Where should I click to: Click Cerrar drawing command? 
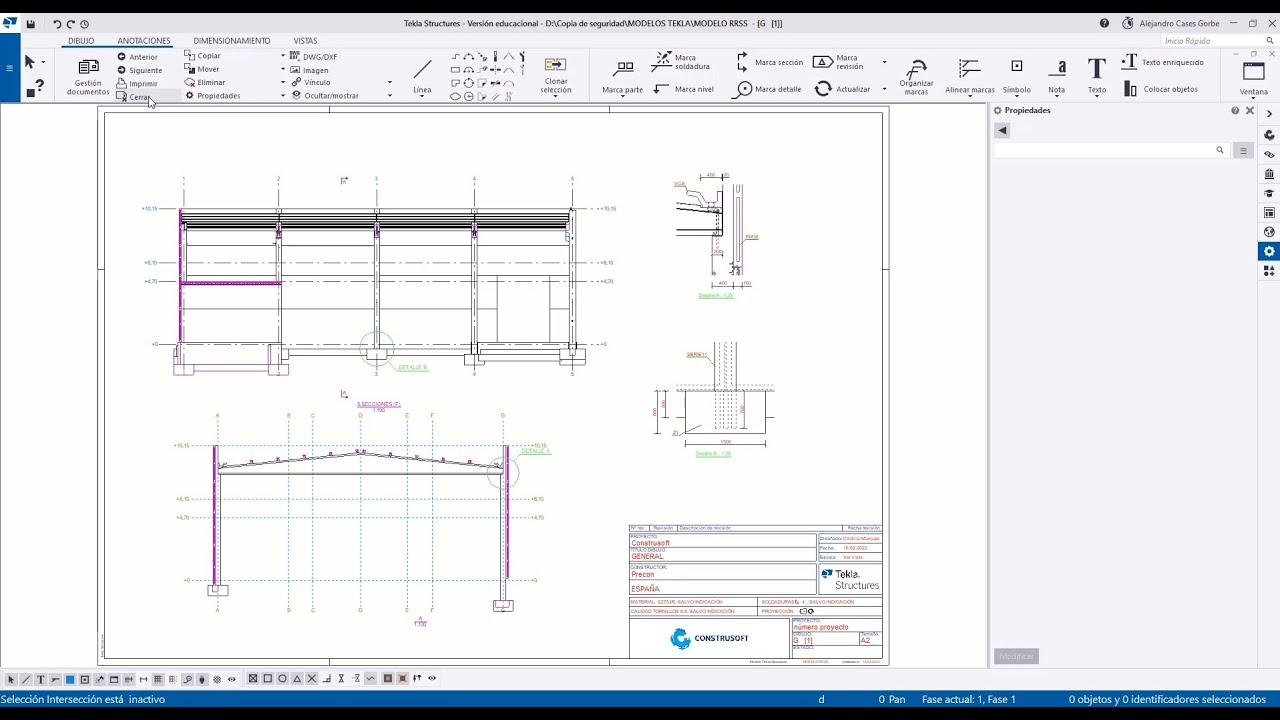click(133, 97)
